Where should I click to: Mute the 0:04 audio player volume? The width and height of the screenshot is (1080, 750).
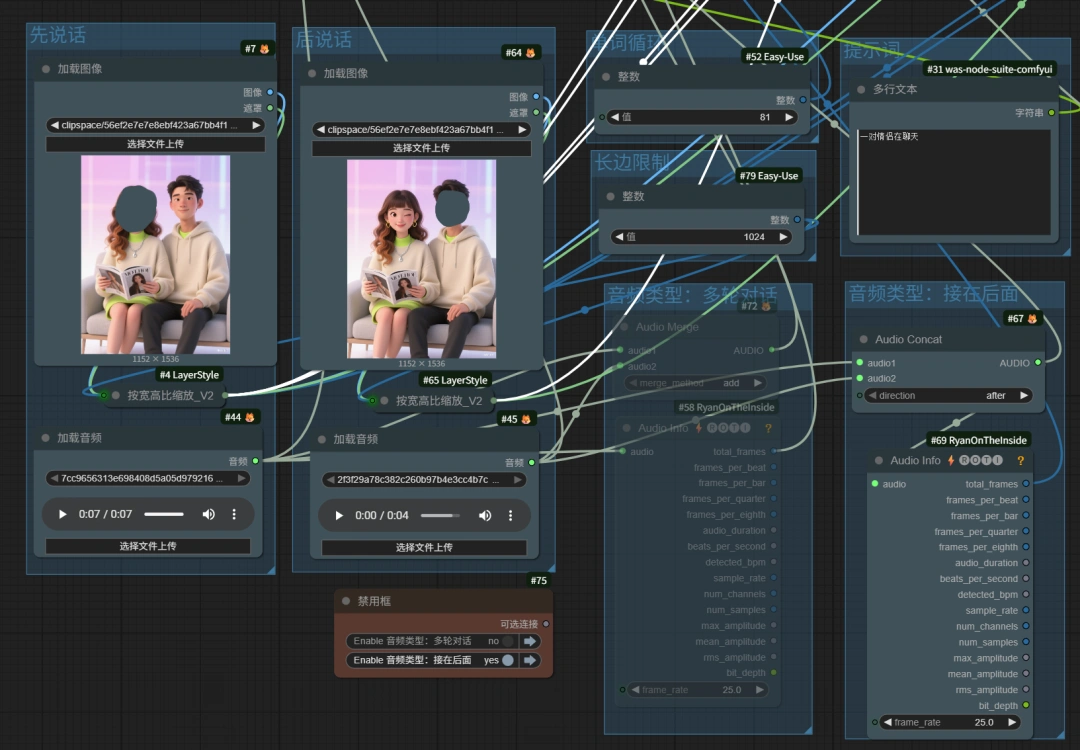tap(485, 515)
